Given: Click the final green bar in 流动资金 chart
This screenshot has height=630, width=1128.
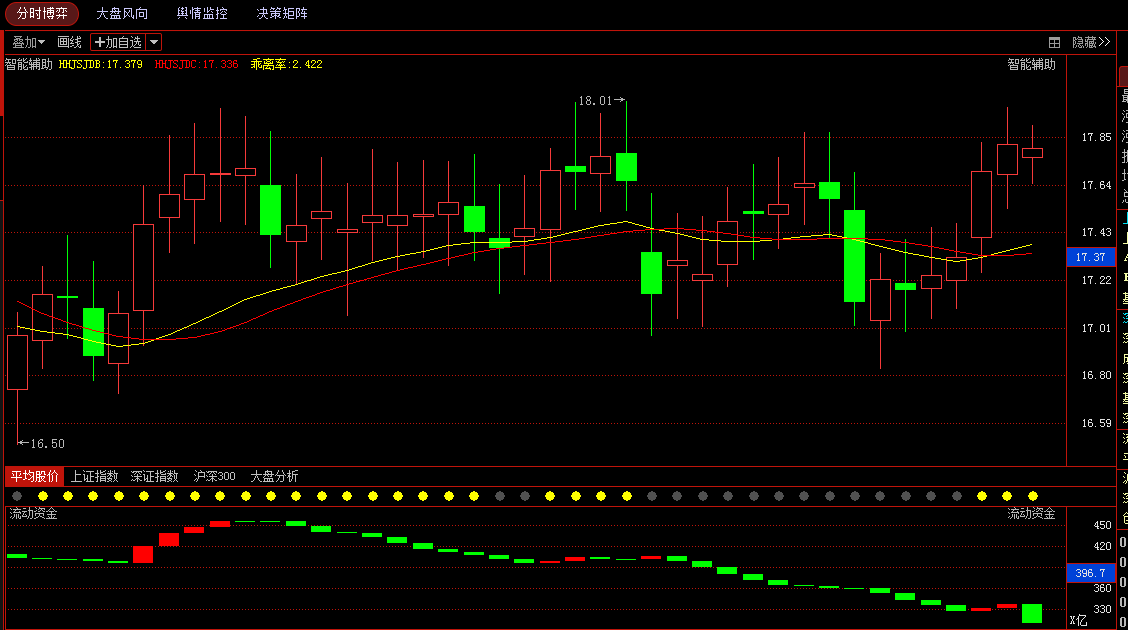Looking at the screenshot, I should (1032, 613).
